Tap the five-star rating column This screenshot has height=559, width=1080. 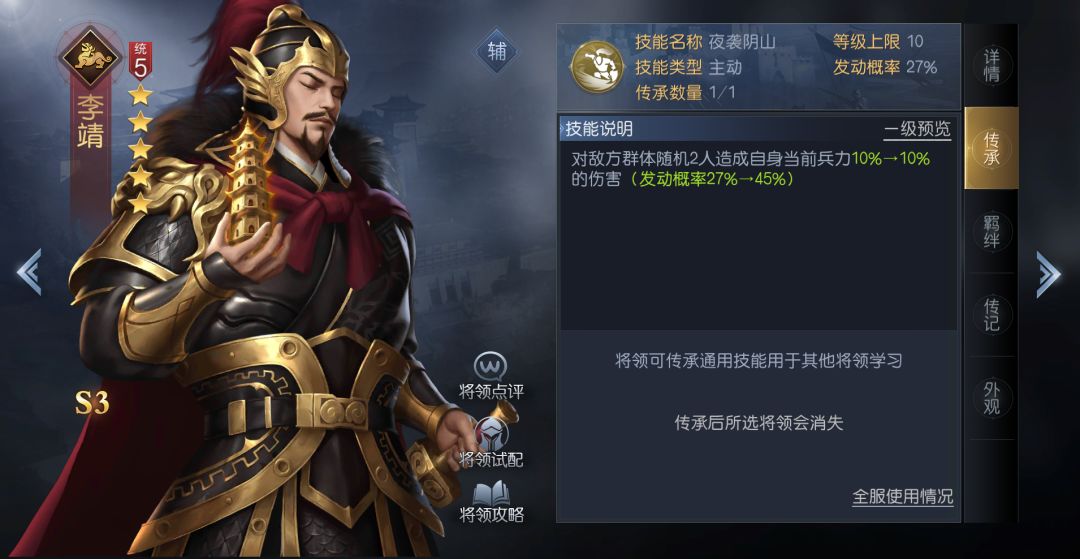140,148
